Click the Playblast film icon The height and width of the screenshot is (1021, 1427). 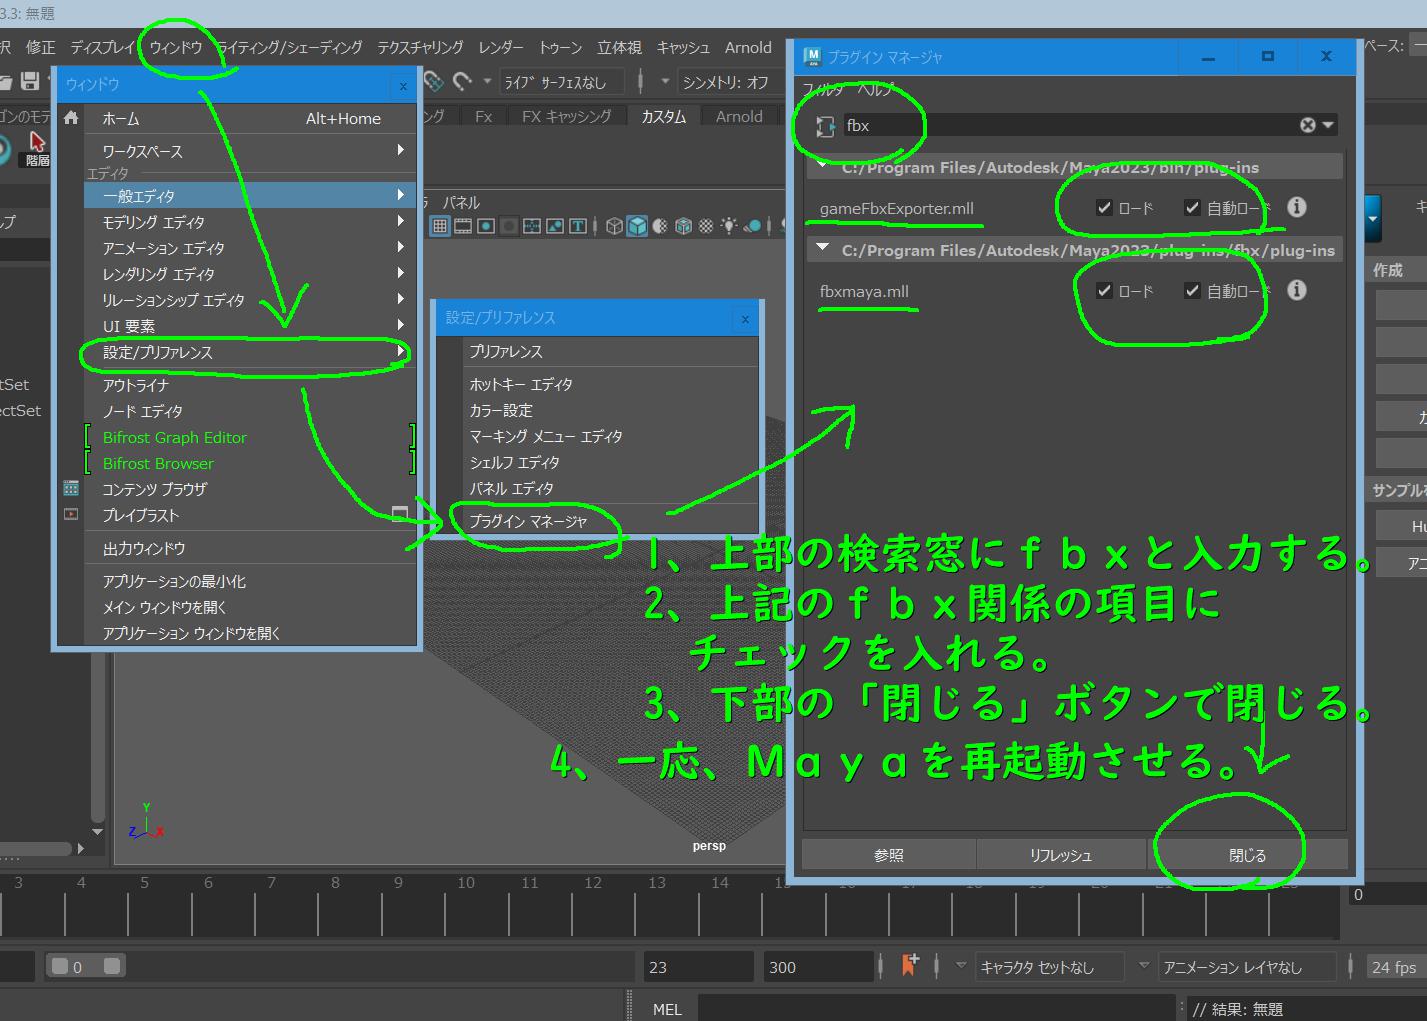[71, 515]
